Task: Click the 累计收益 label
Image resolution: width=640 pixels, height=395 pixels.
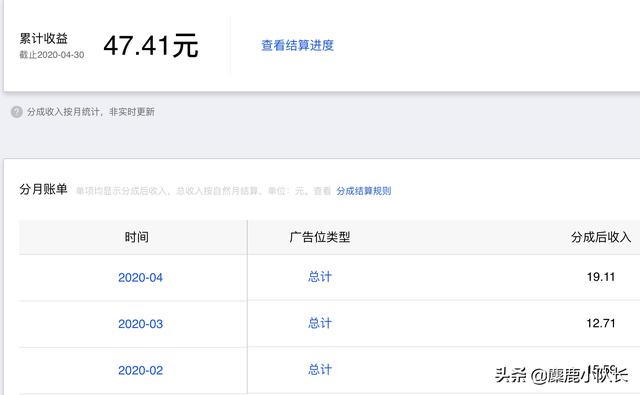Action: pos(44,39)
